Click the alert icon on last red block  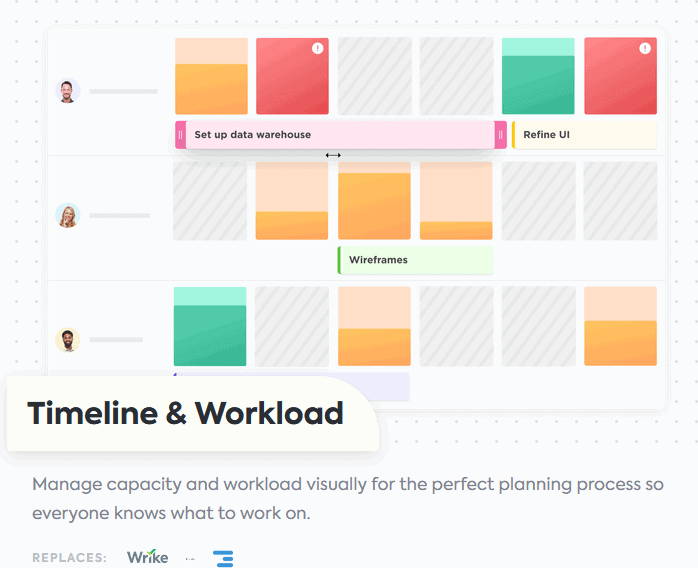click(645, 48)
